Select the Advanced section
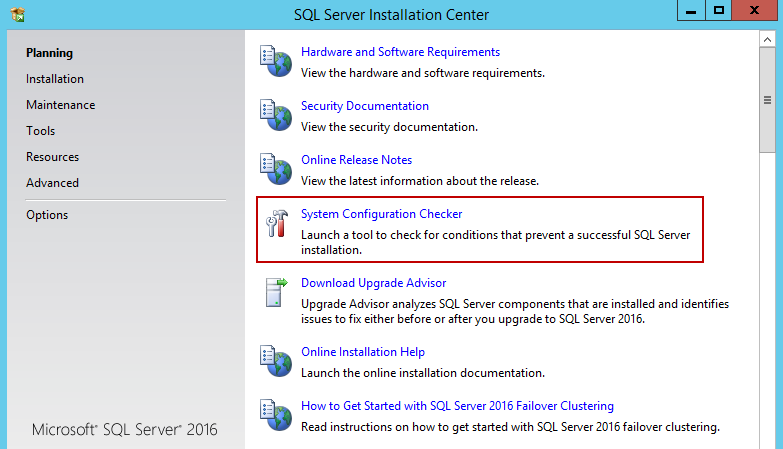Screen dimensions: 783x449 (x=52, y=183)
